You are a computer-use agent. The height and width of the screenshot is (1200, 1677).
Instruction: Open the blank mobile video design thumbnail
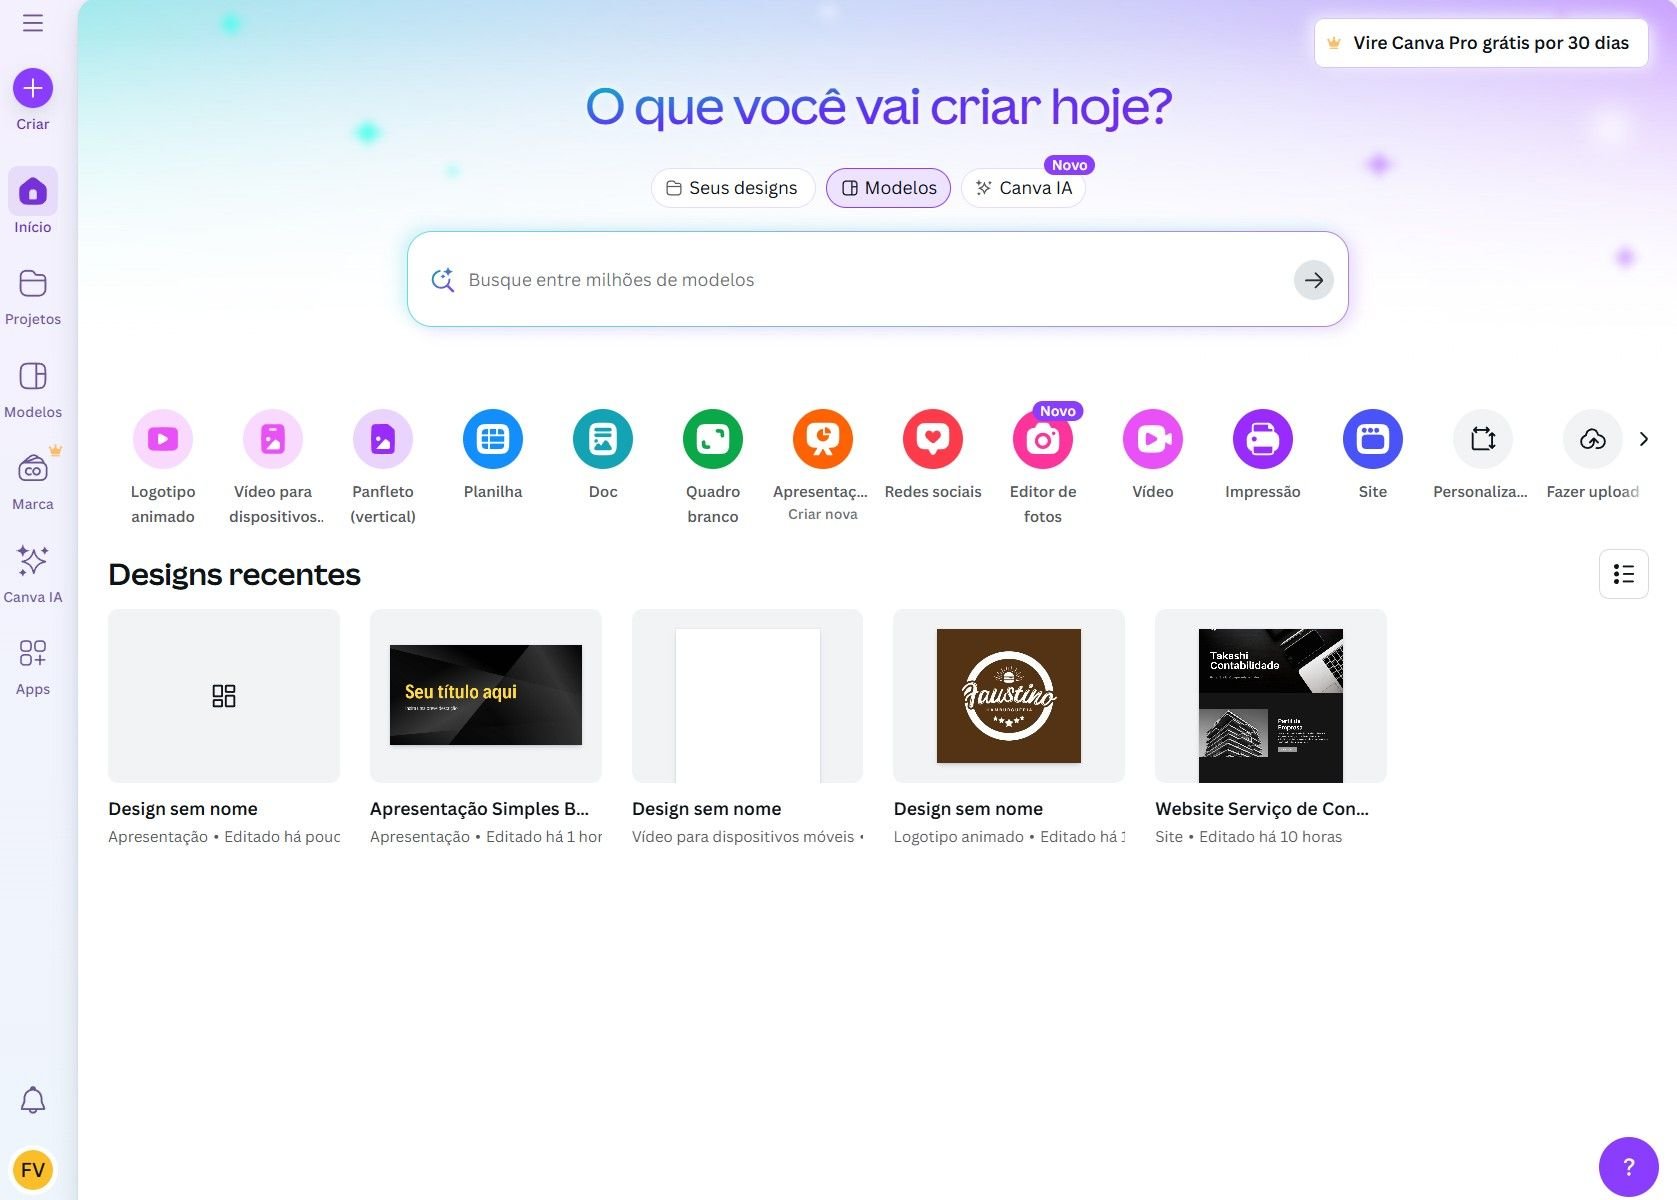click(x=748, y=696)
